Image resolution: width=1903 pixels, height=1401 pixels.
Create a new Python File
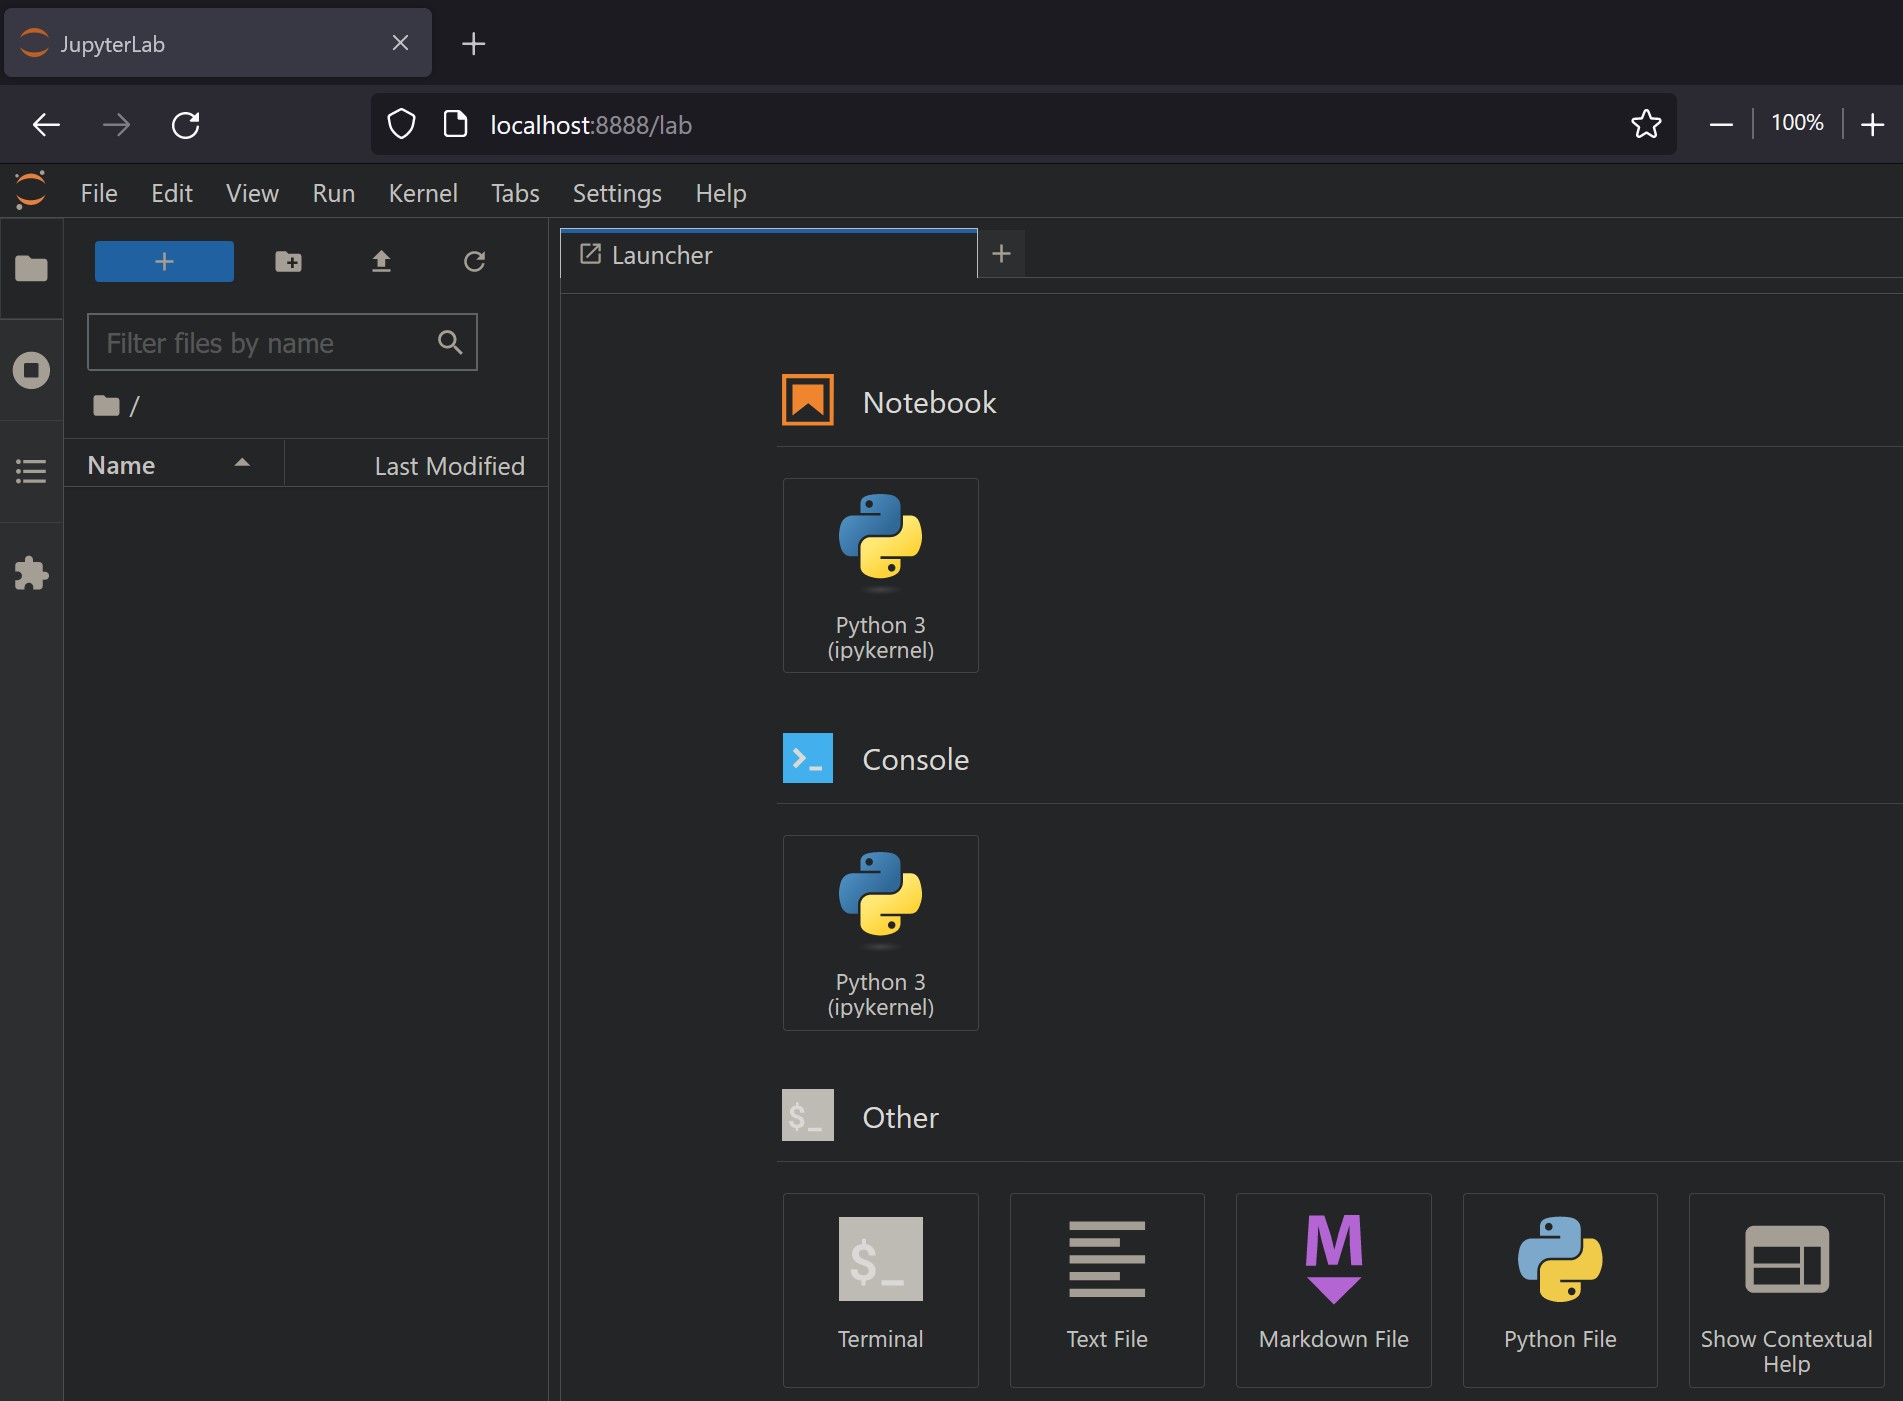pyautogui.click(x=1560, y=1290)
